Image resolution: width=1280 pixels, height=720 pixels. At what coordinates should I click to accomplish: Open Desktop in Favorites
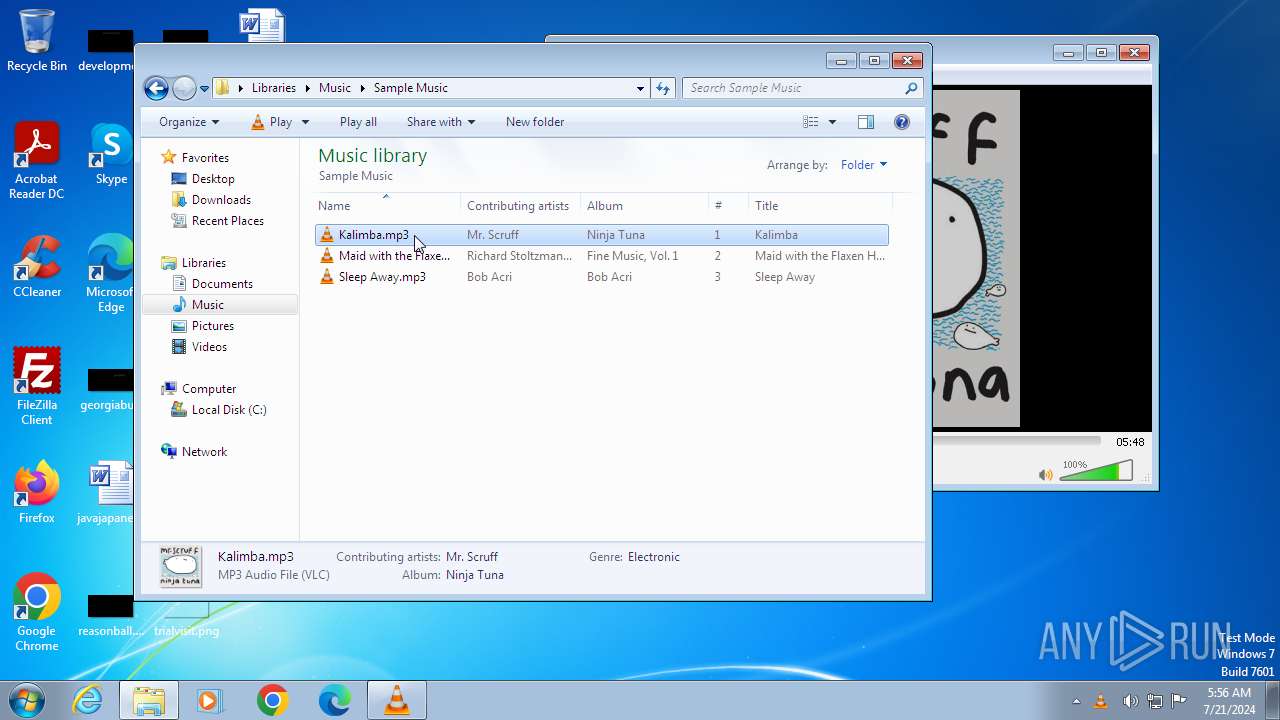pos(213,179)
